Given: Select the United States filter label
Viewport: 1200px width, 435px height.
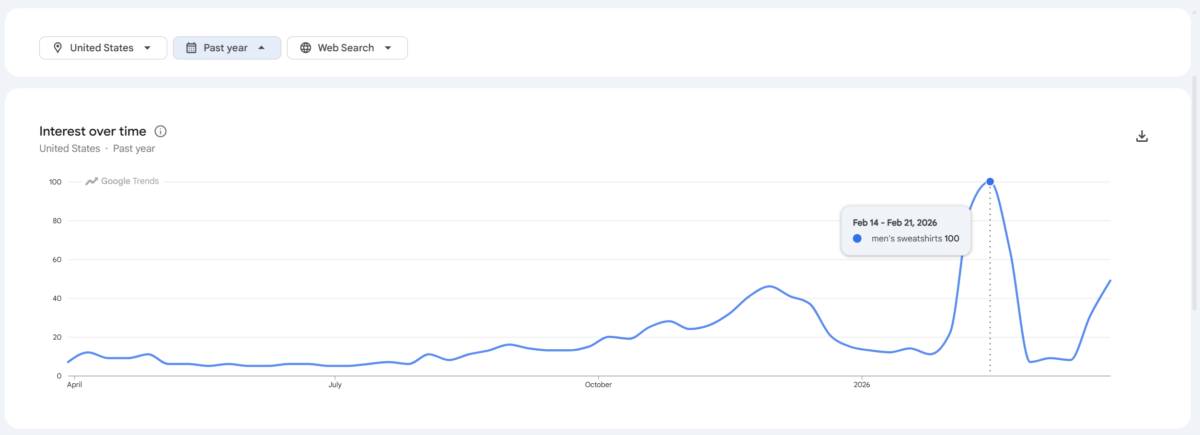Looking at the screenshot, I should (x=101, y=48).
